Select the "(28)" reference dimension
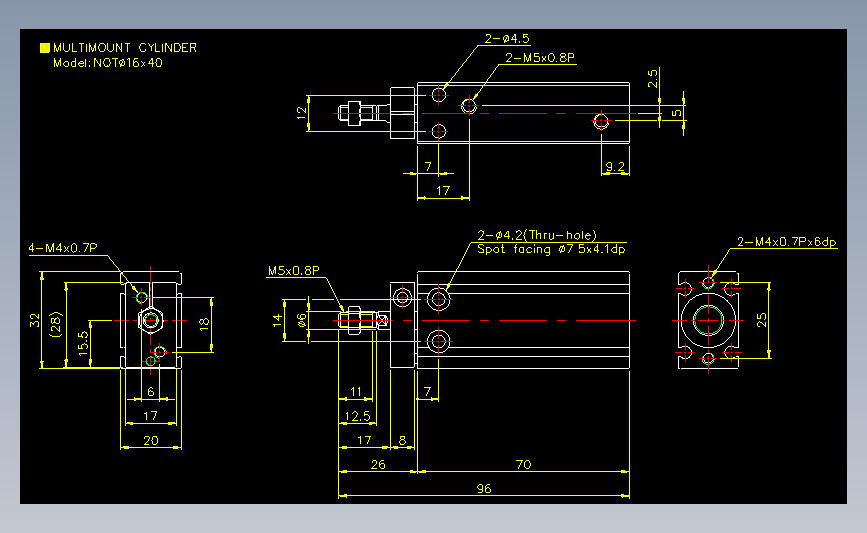Screen dimensions: 867x533 tap(56, 325)
